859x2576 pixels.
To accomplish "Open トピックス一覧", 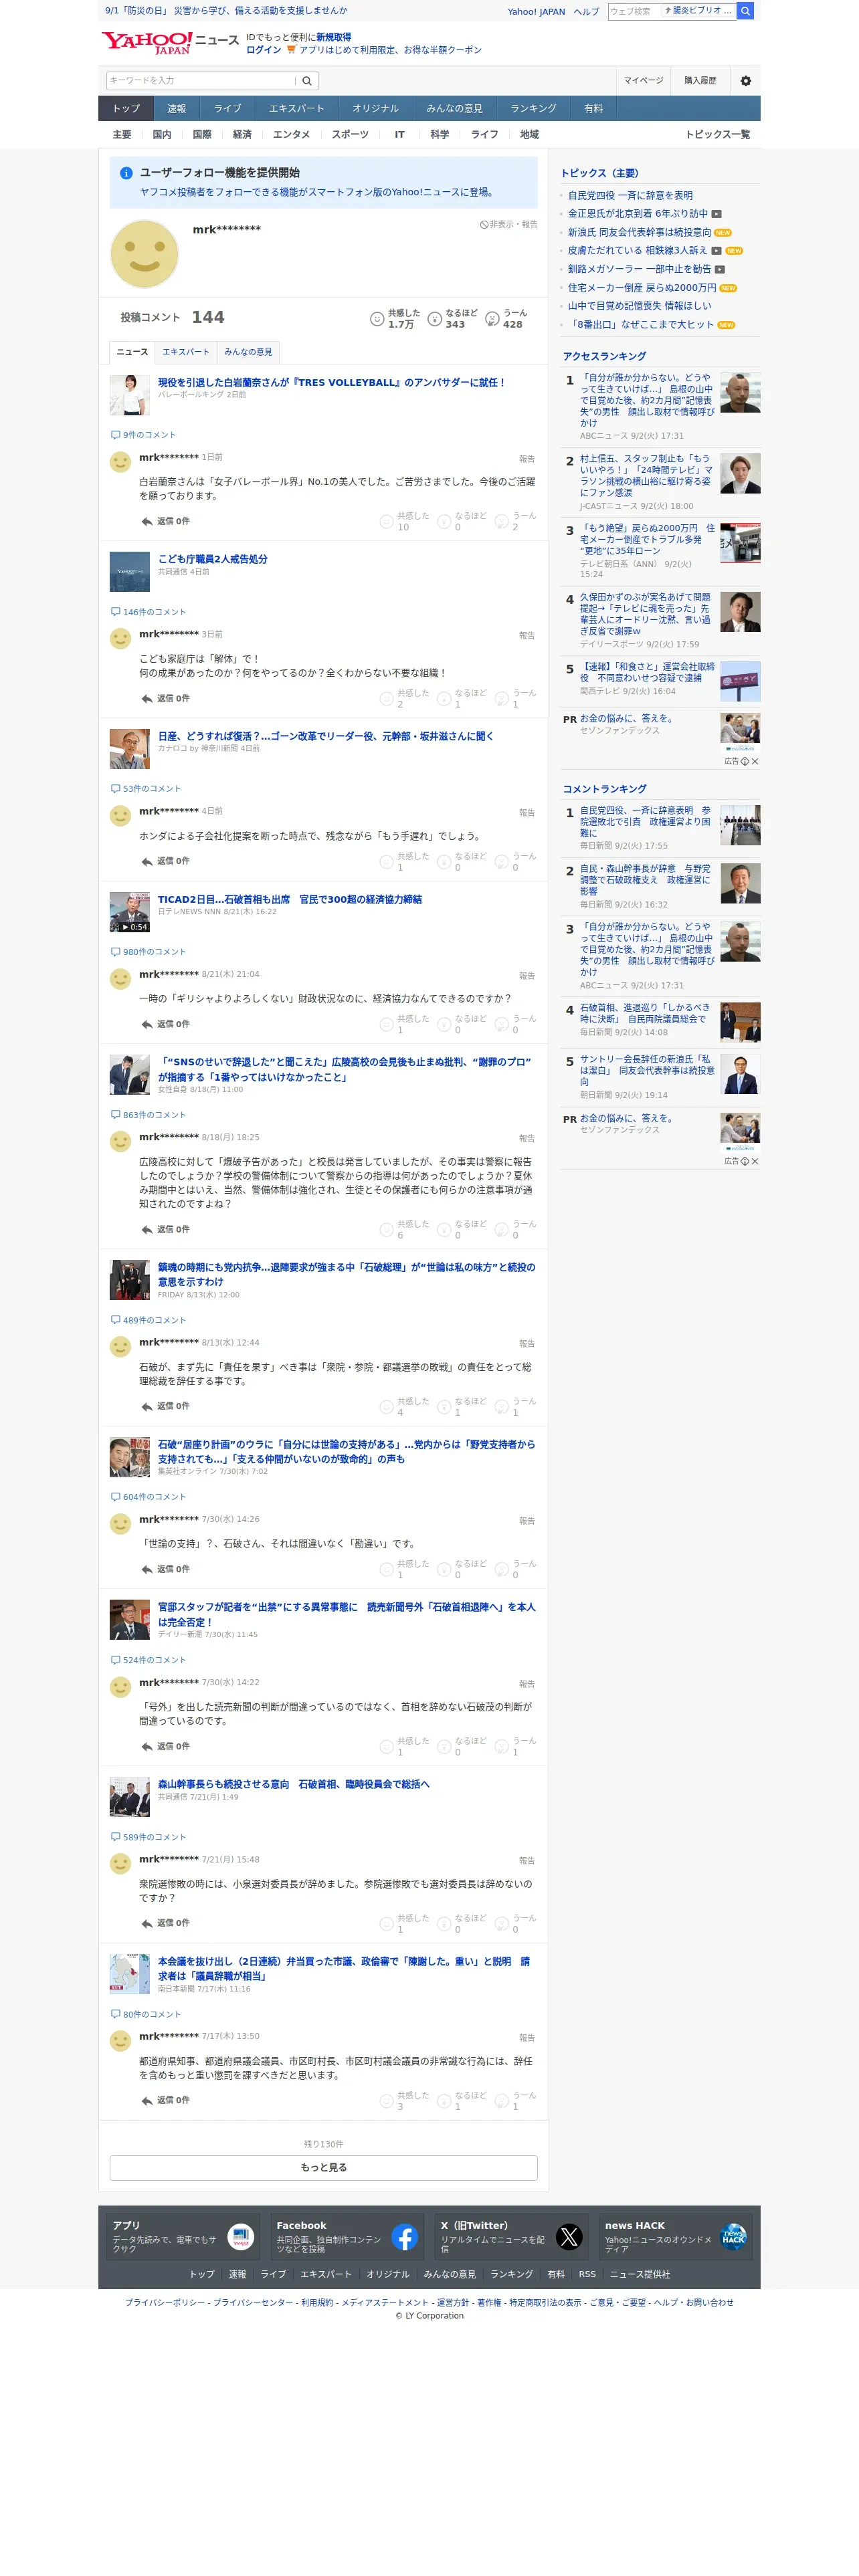I will pyautogui.click(x=717, y=135).
